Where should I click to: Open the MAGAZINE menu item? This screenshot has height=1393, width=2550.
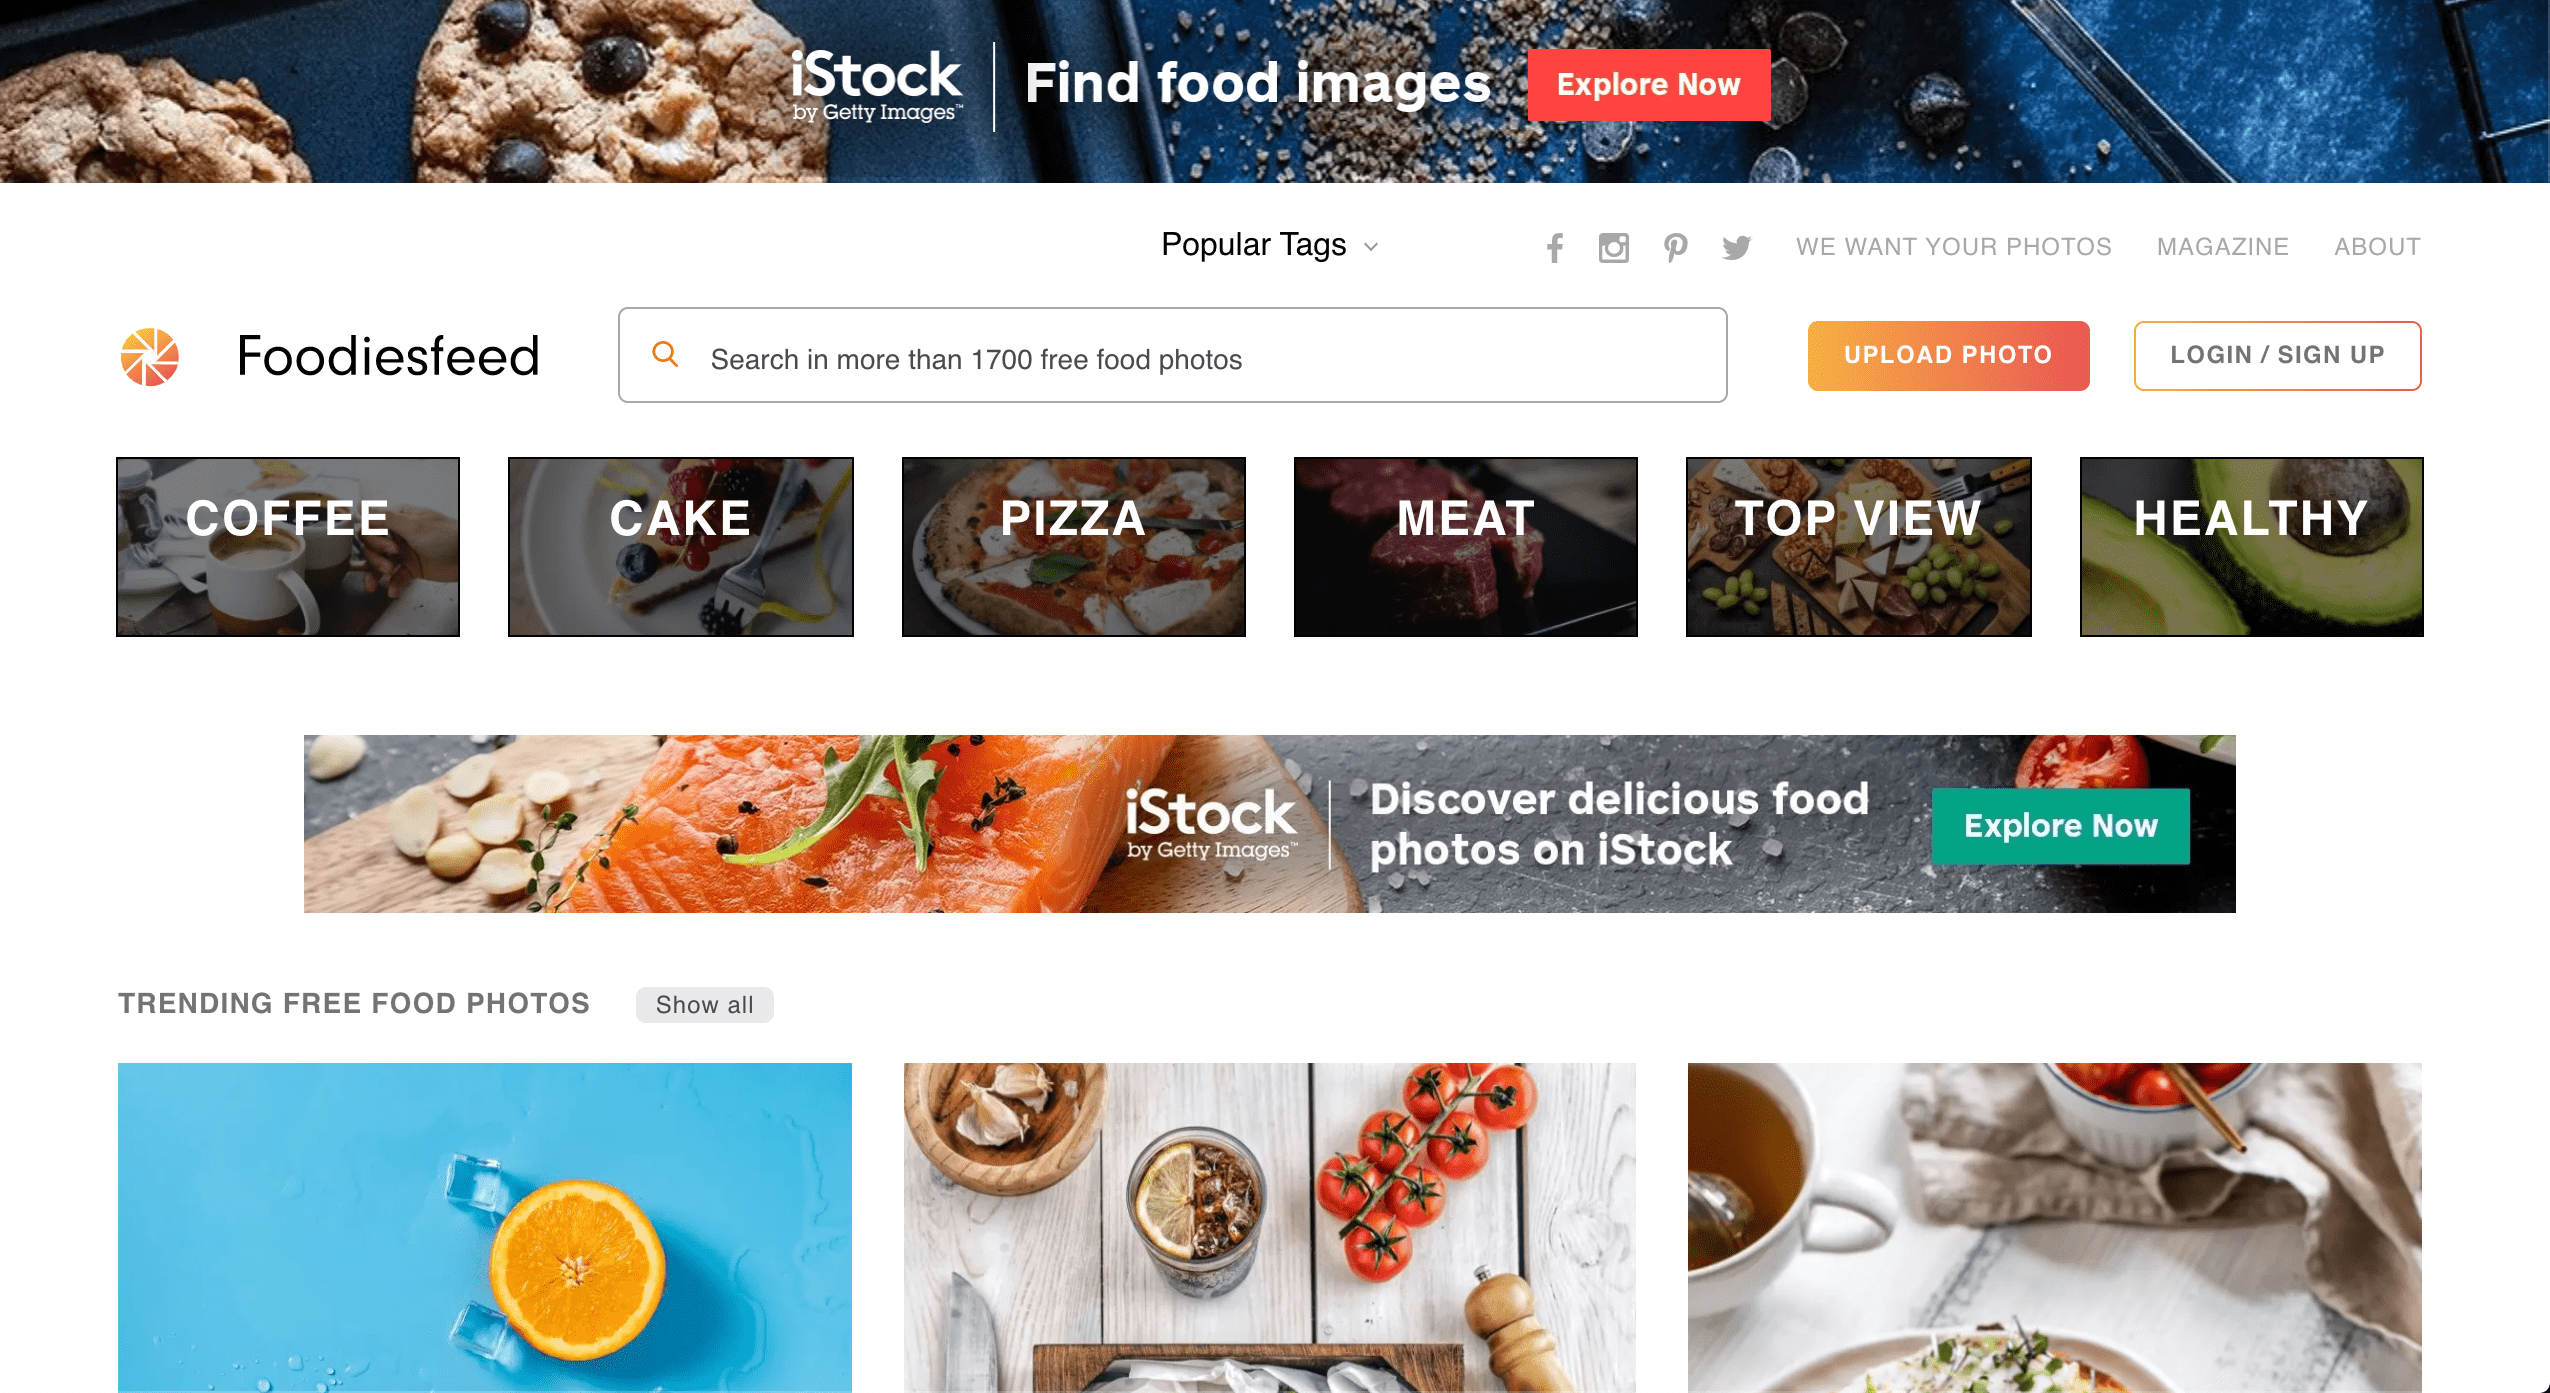(x=2224, y=244)
